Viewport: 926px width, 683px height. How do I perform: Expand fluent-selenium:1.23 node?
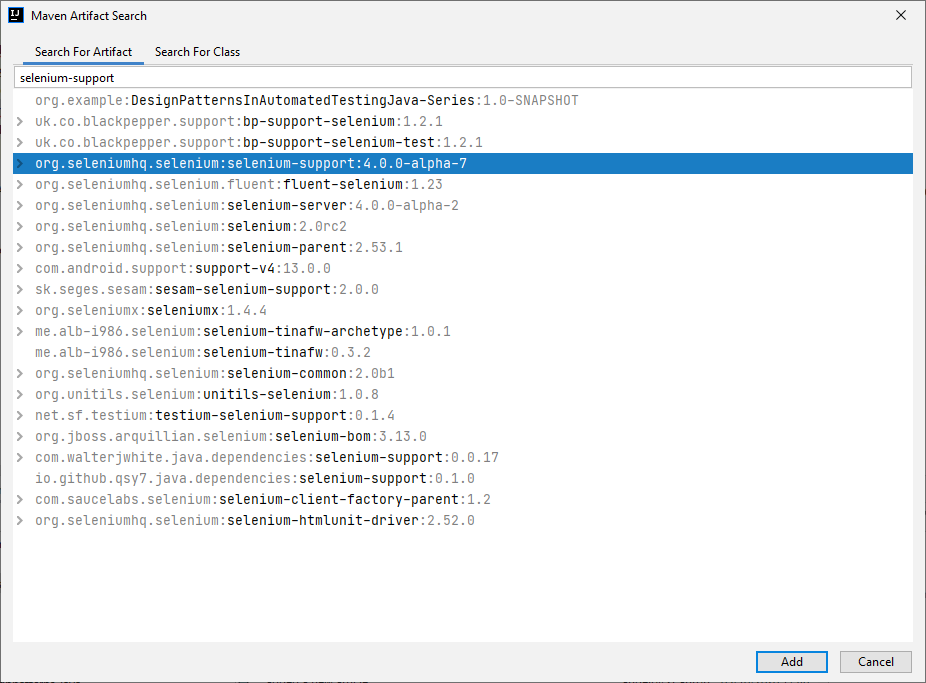pos(20,184)
